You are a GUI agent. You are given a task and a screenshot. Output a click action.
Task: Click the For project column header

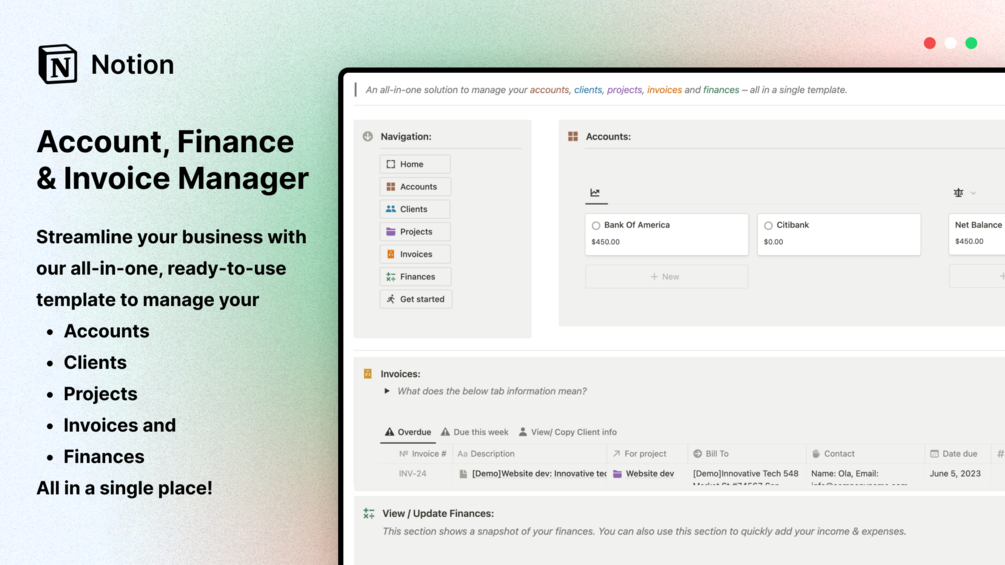point(647,454)
